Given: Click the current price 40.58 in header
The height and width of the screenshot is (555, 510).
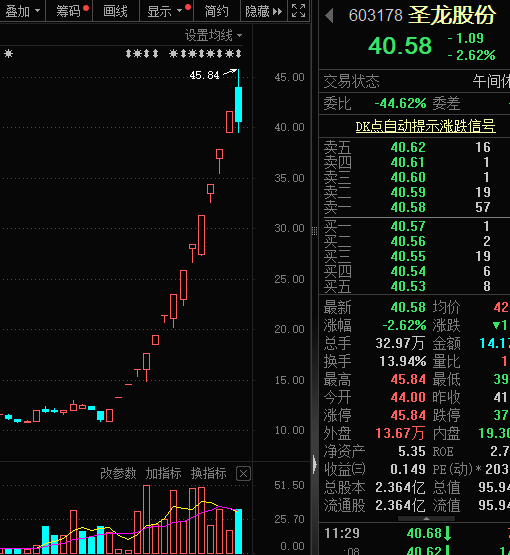Looking at the screenshot, I should click(400, 46).
